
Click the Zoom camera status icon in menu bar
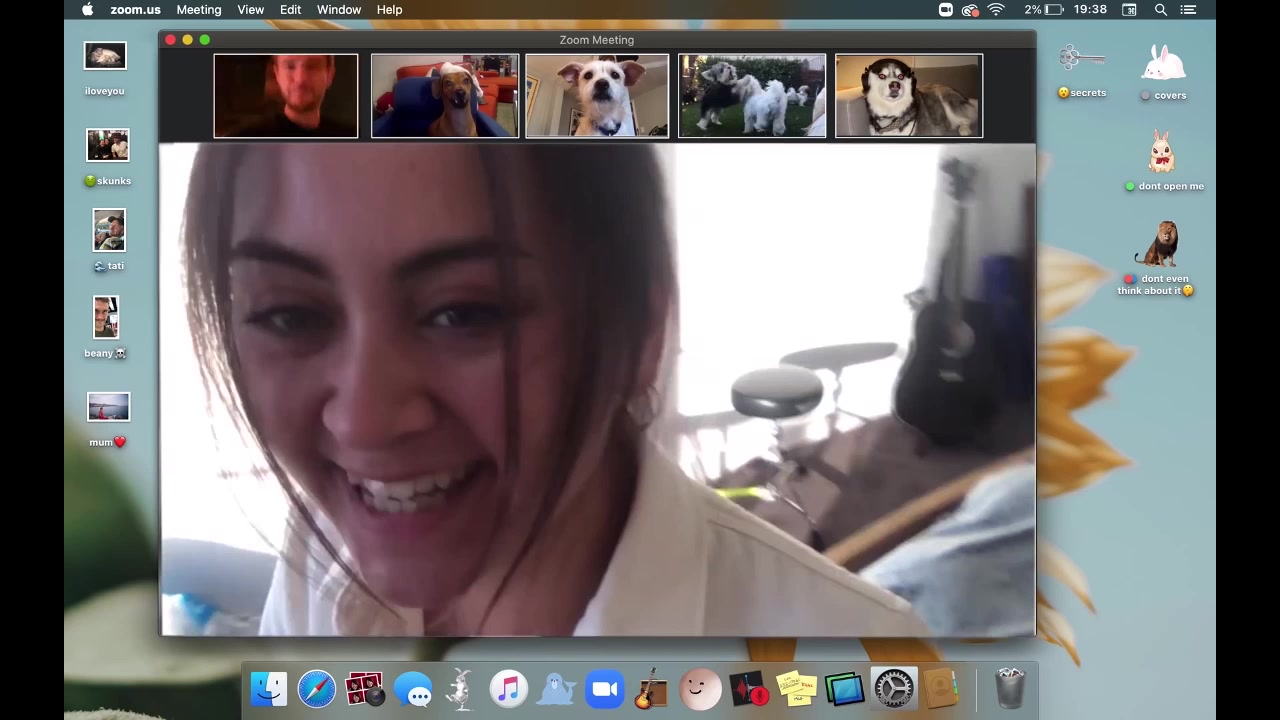[945, 10]
